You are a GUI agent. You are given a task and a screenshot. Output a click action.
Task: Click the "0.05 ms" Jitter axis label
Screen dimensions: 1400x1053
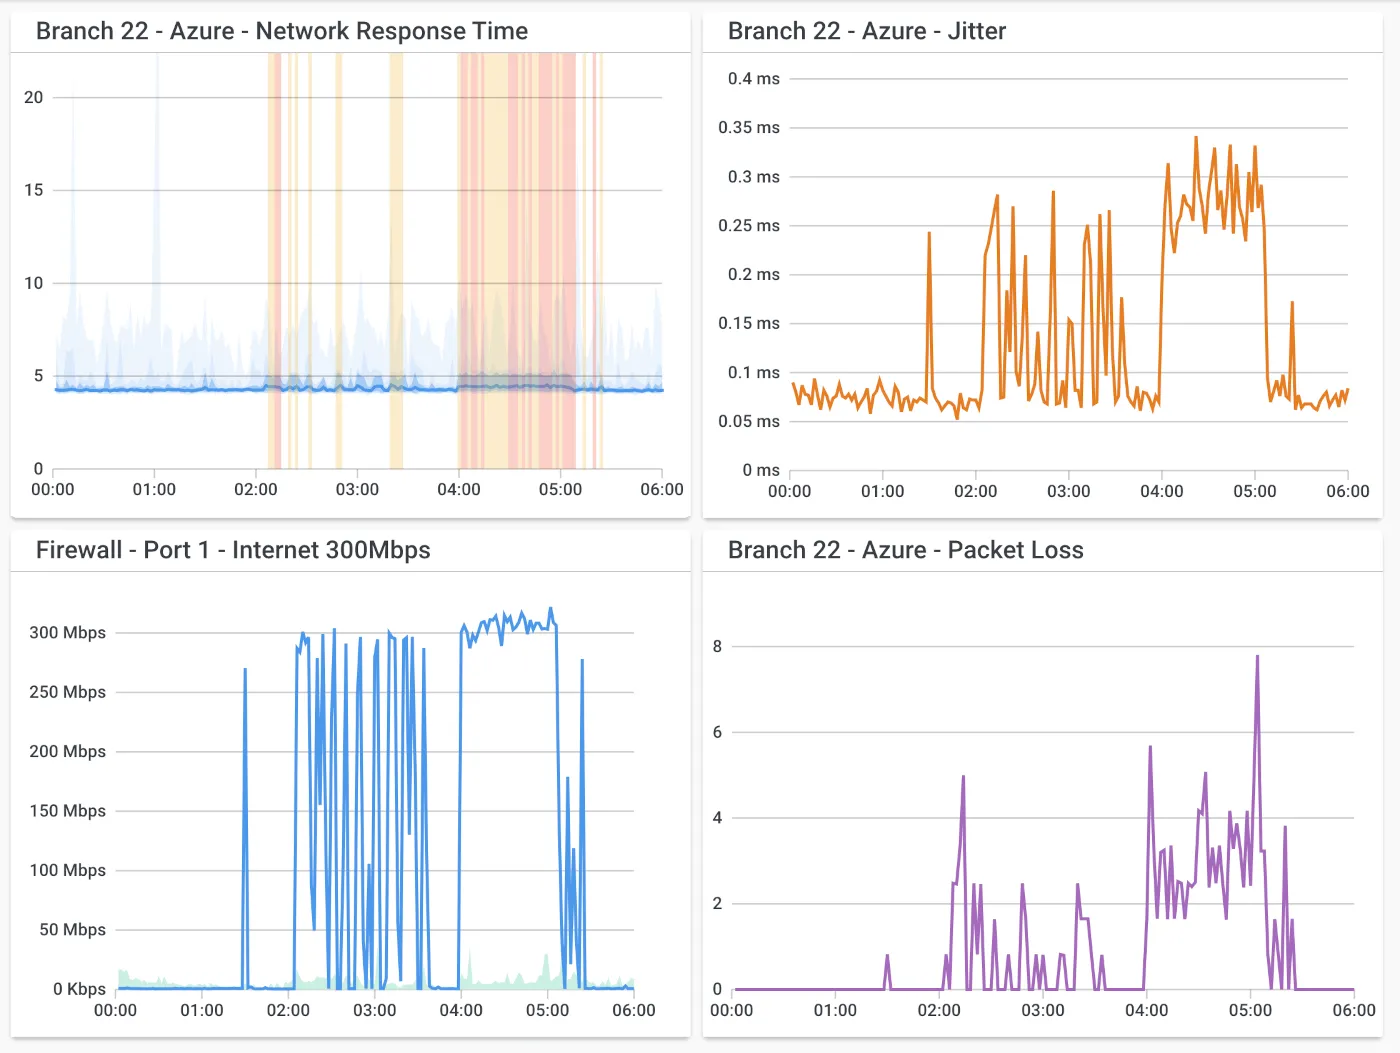[x=749, y=422]
